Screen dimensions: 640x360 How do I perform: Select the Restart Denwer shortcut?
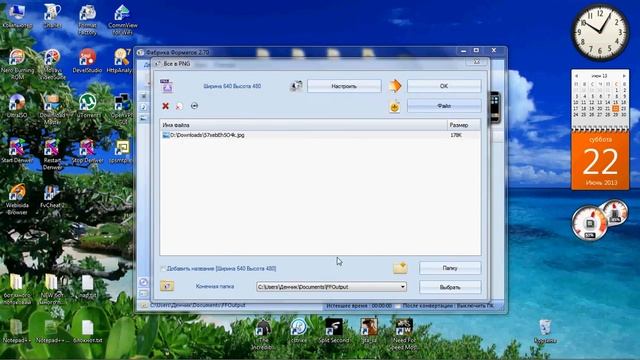(x=52, y=154)
